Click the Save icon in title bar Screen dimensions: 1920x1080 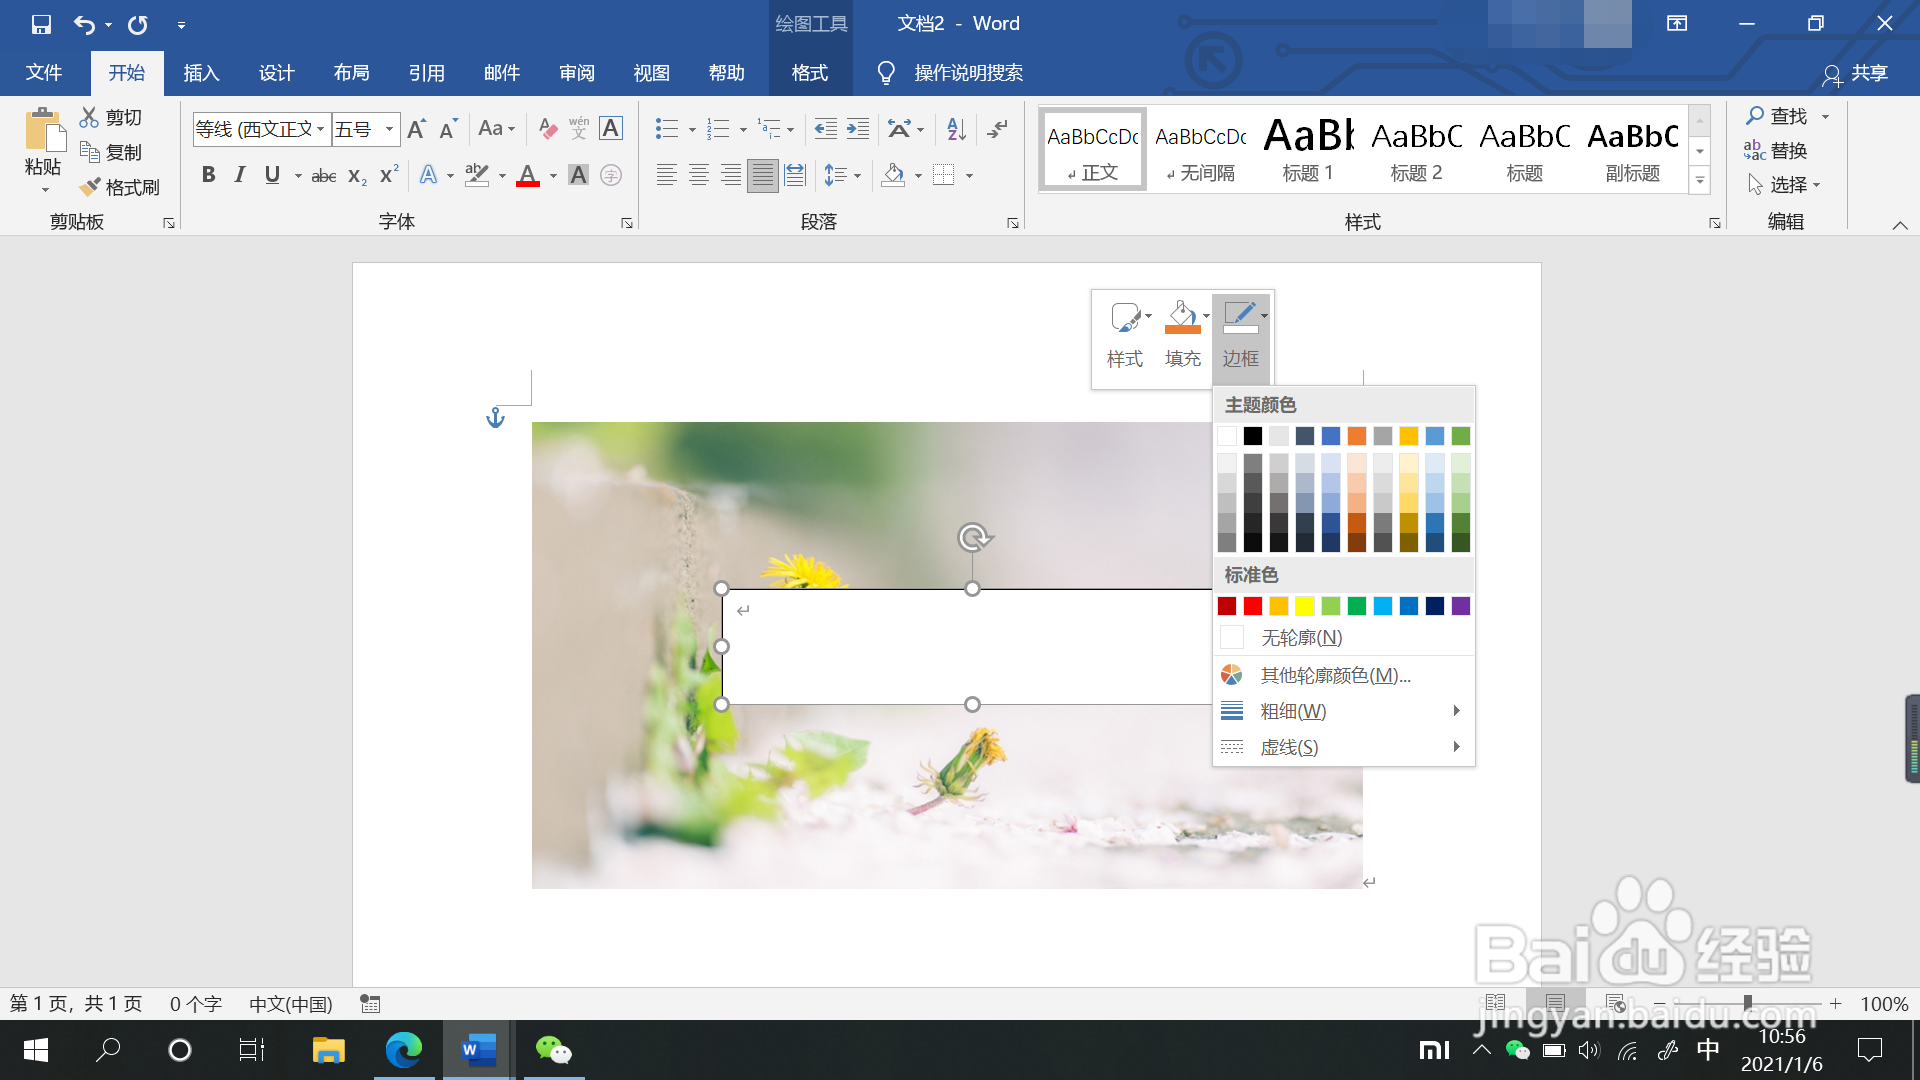point(41,24)
